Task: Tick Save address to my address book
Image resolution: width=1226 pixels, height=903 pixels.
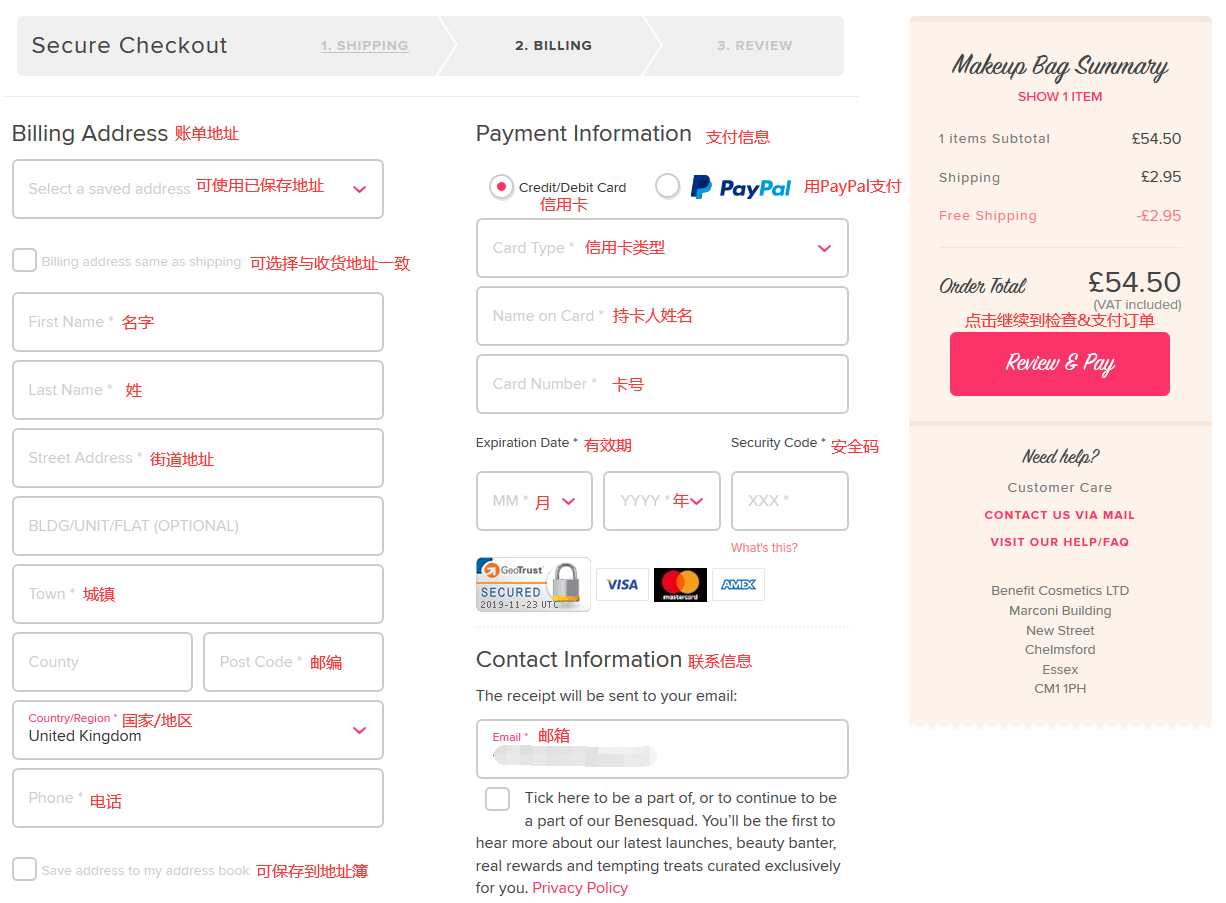Action: point(25,869)
